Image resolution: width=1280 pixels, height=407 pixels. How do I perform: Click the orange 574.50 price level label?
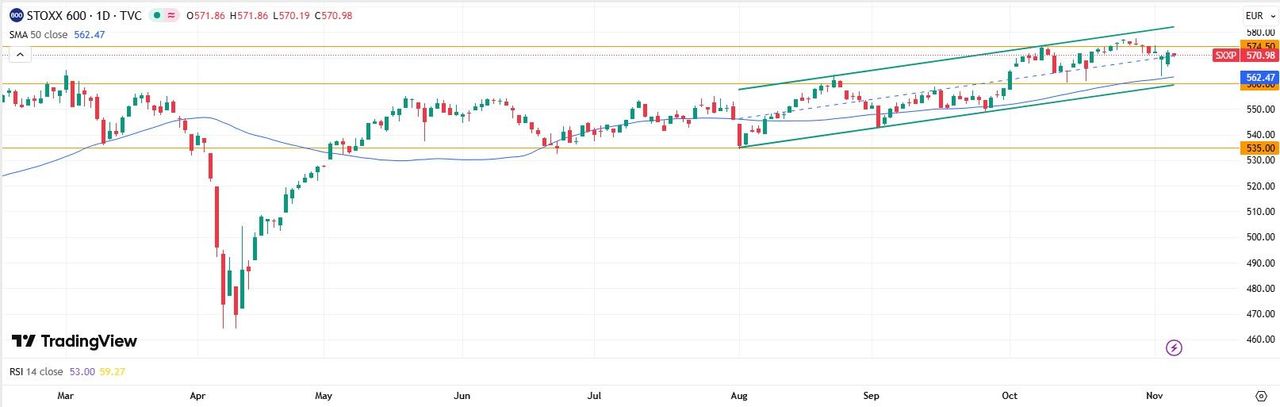1258,46
